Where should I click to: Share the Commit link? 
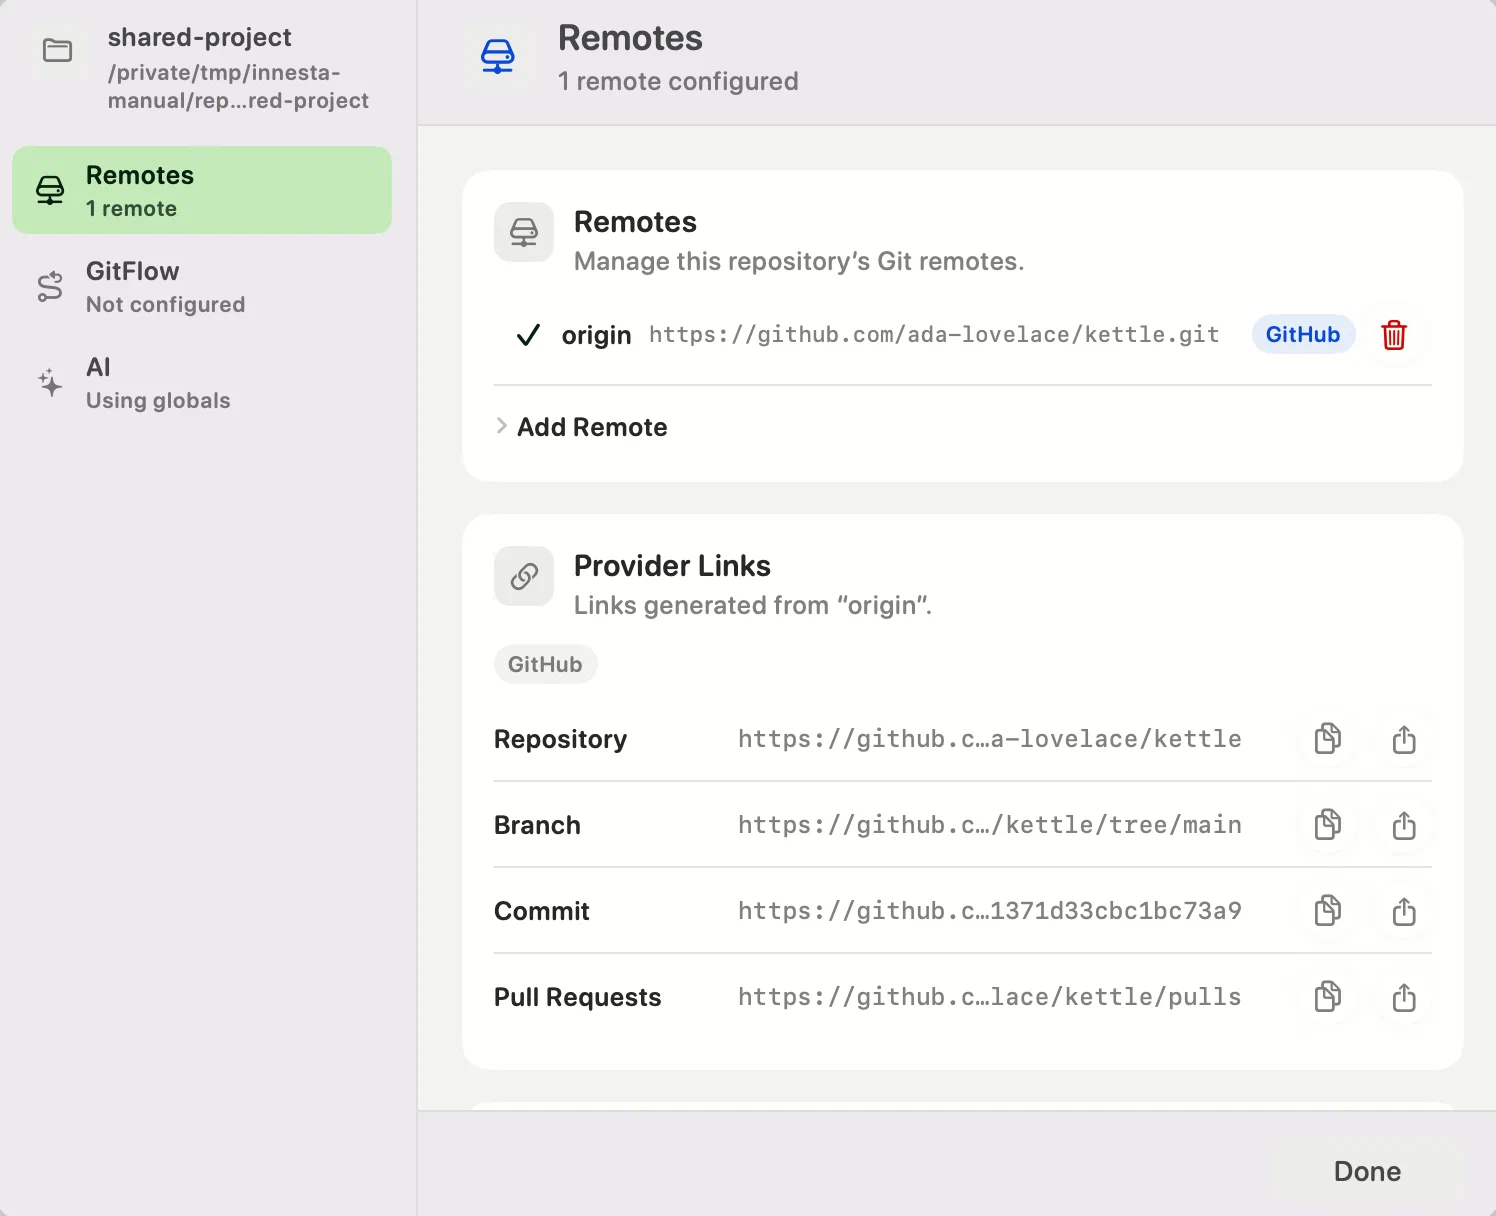(x=1404, y=911)
